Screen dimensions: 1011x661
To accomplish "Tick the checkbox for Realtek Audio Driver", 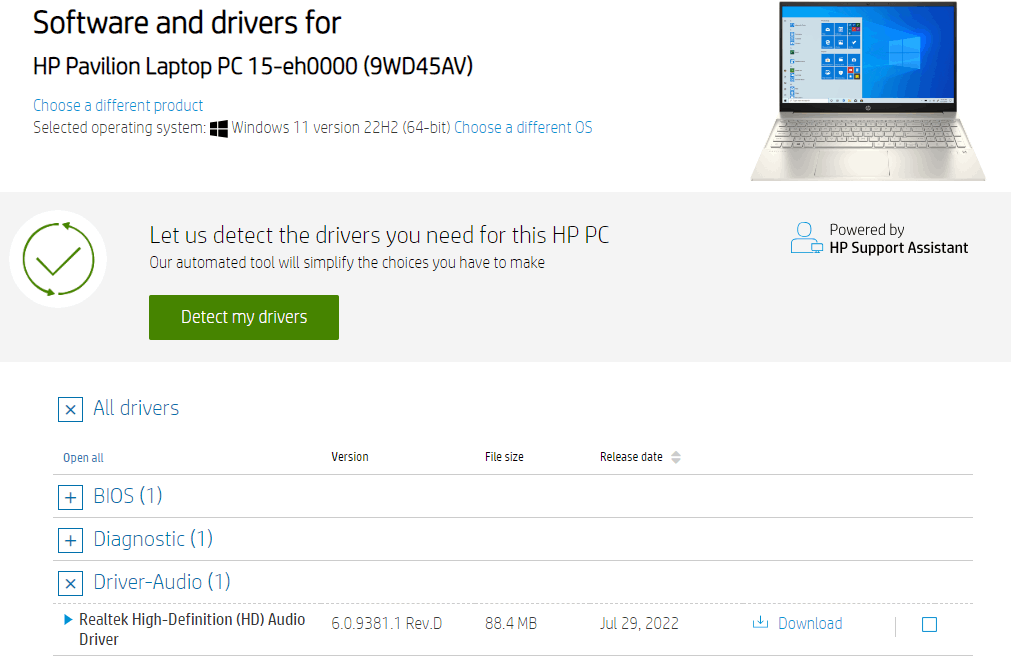I will (x=929, y=624).
